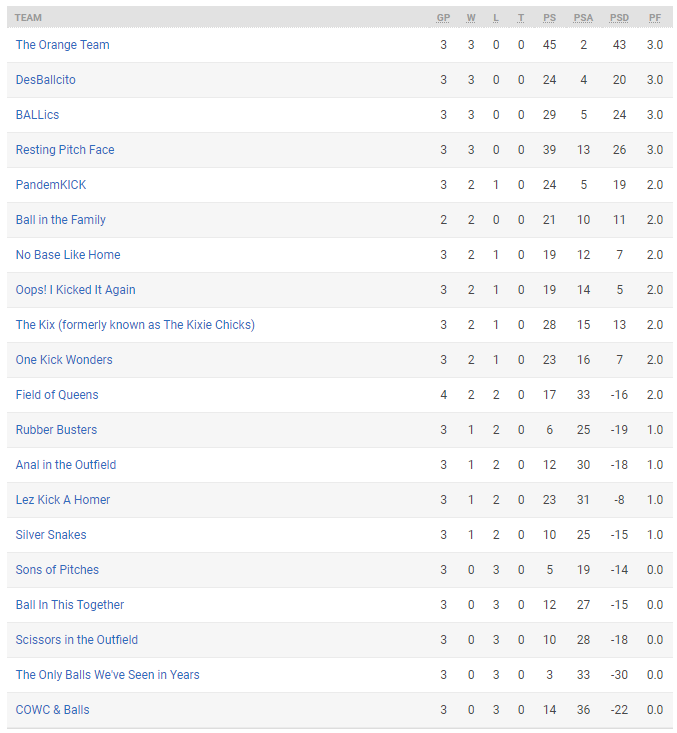
Task: Open The Kix (formerly Kixie Chicks) link
Action: pyautogui.click(x=135, y=325)
